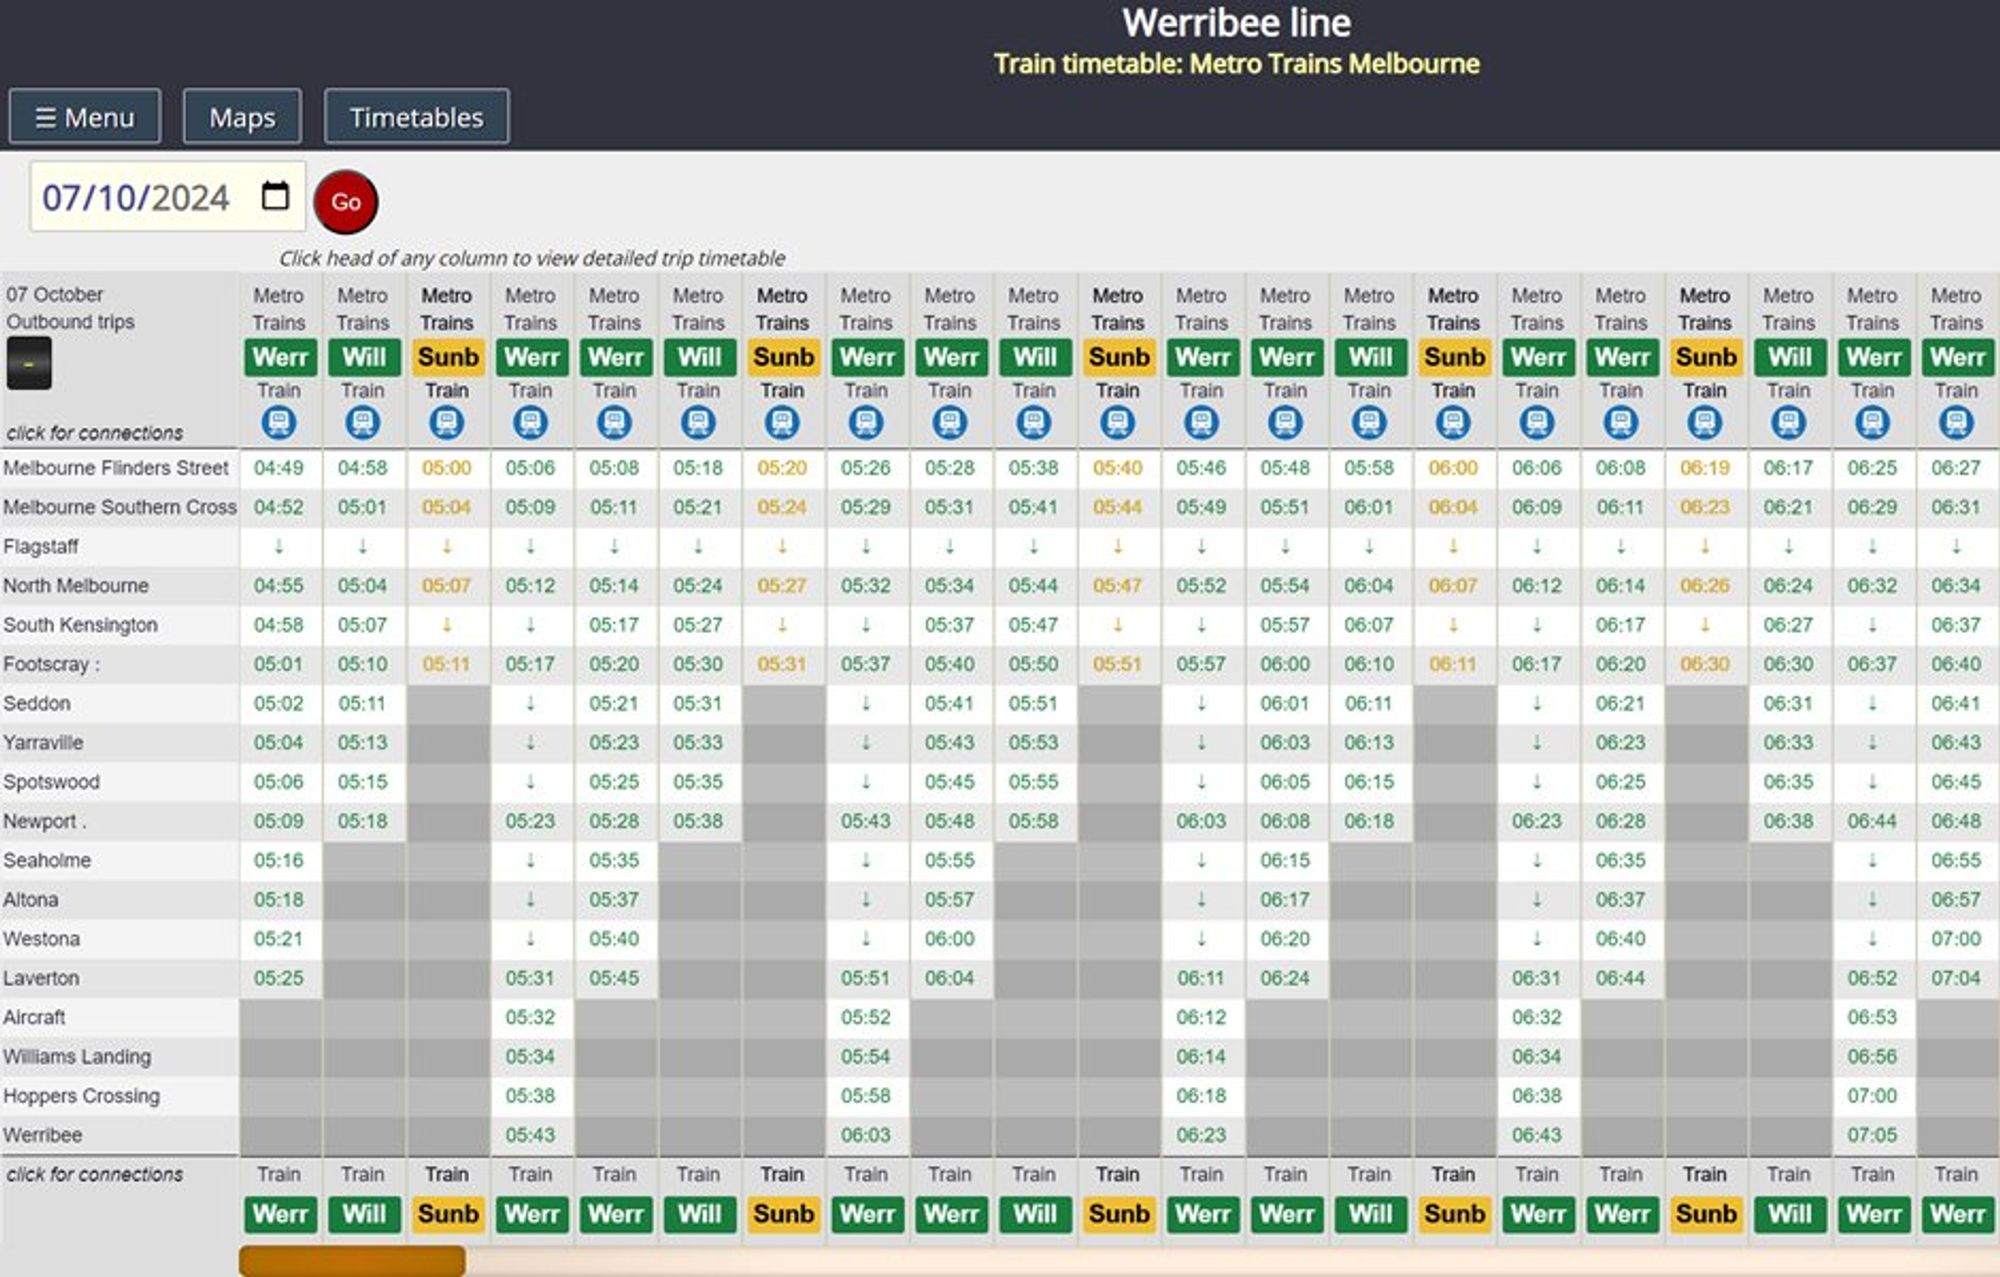This screenshot has width=2000, height=1277.
Task: Select the Melbourne Flinders Street station row label
Action: (x=116, y=467)
